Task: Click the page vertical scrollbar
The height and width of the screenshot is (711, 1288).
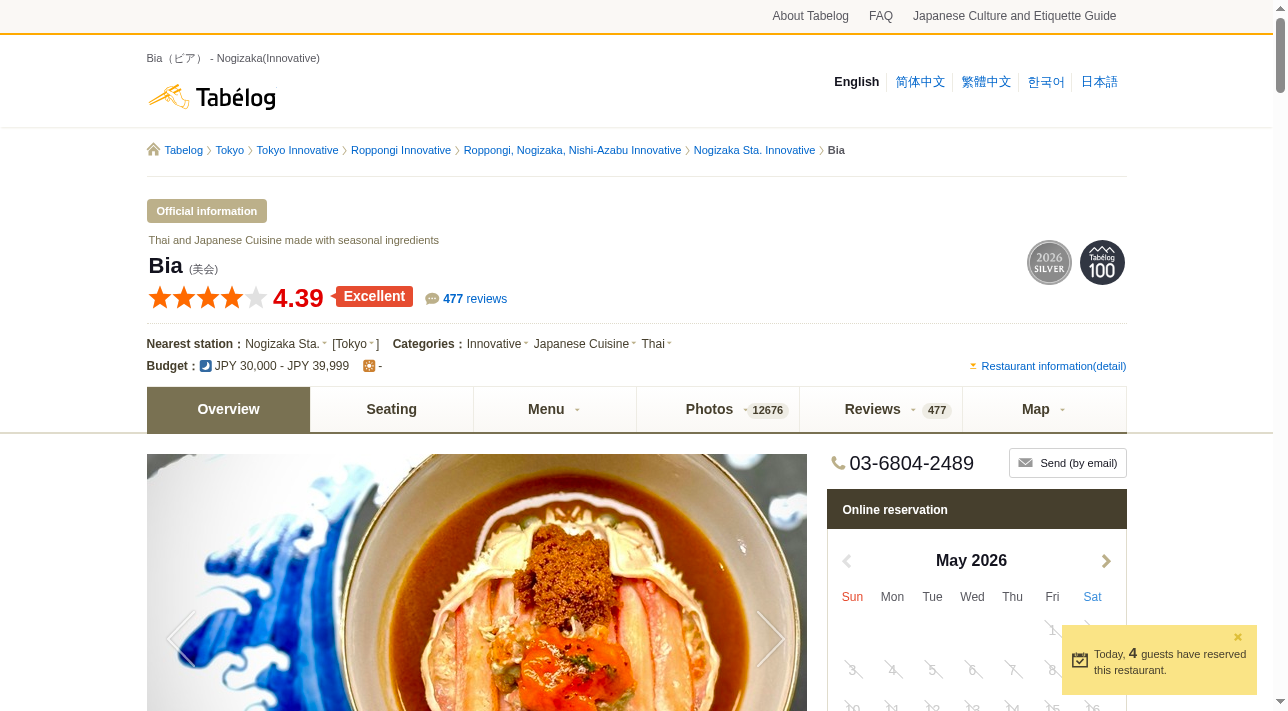Action: [x=1280, y=56]
